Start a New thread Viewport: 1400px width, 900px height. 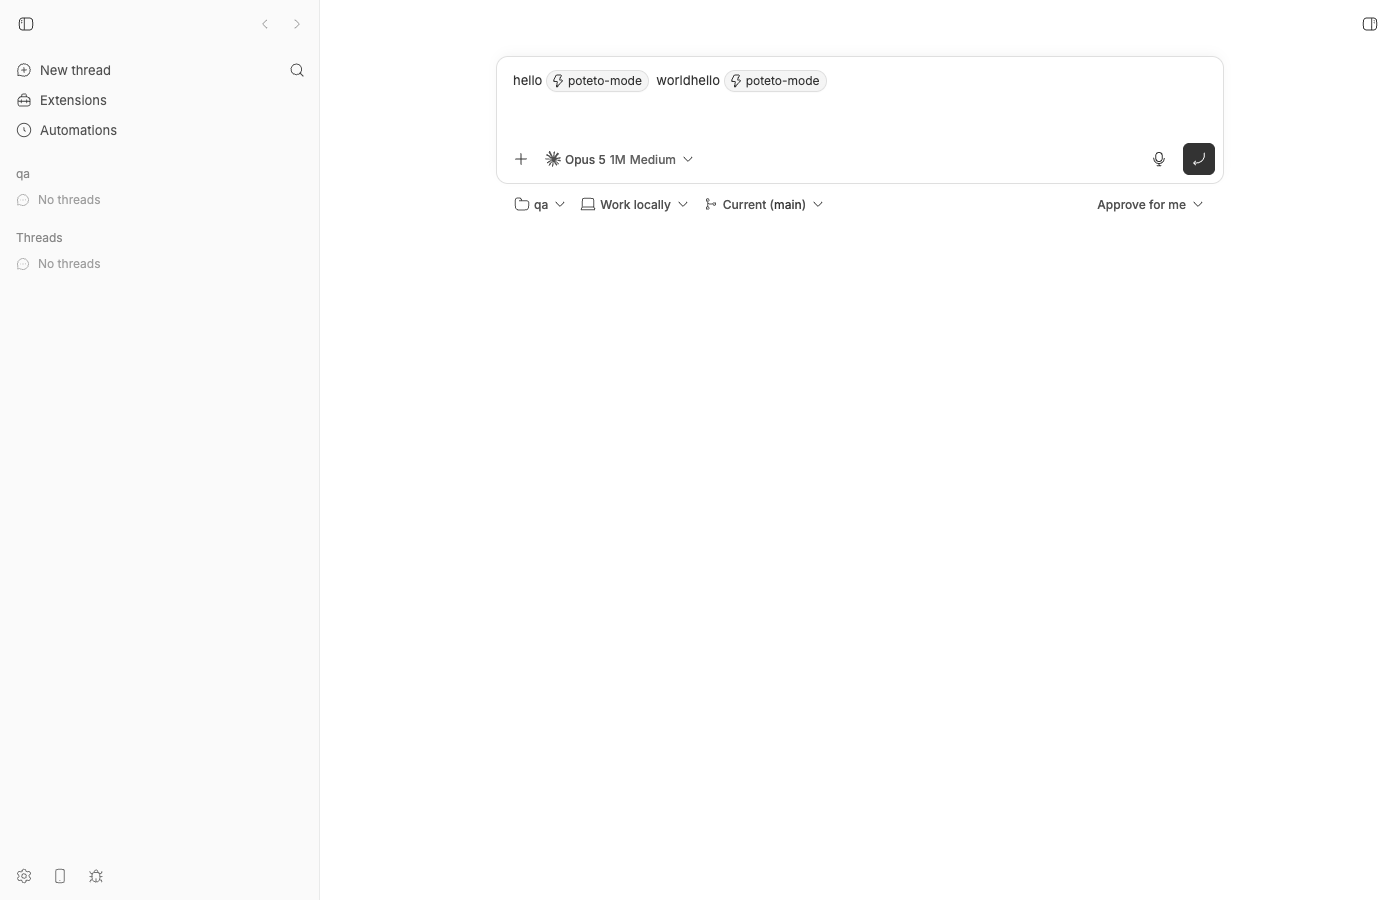pyautogui.click(x=64, y=70)
